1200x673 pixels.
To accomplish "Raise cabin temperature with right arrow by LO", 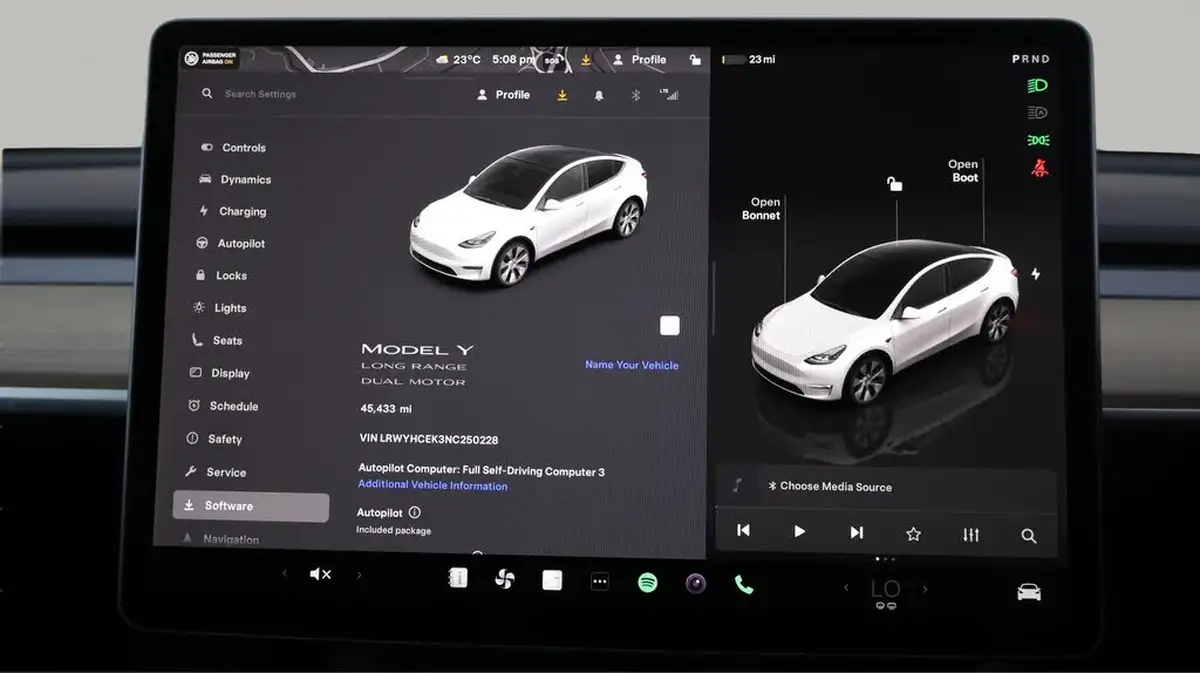I will click(x=924, y=589).
